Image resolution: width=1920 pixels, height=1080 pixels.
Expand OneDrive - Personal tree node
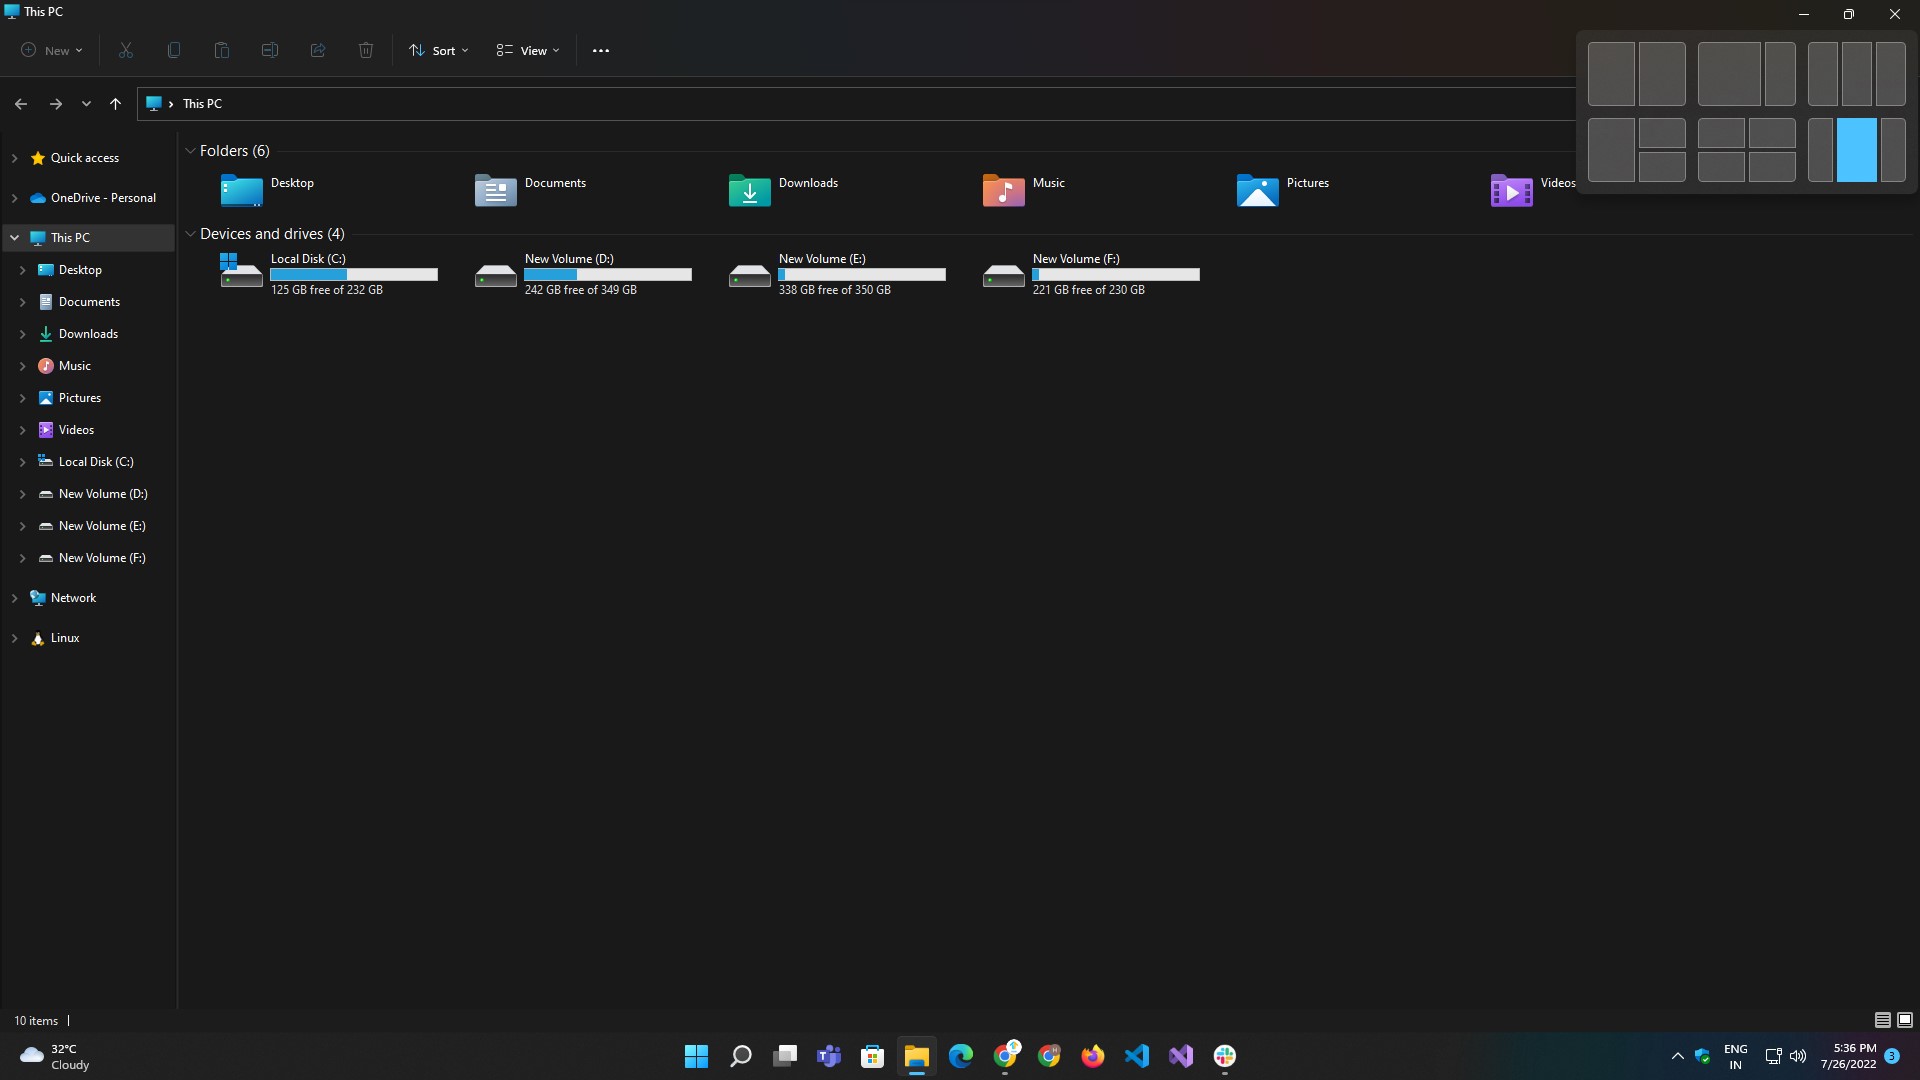[14, 198]
